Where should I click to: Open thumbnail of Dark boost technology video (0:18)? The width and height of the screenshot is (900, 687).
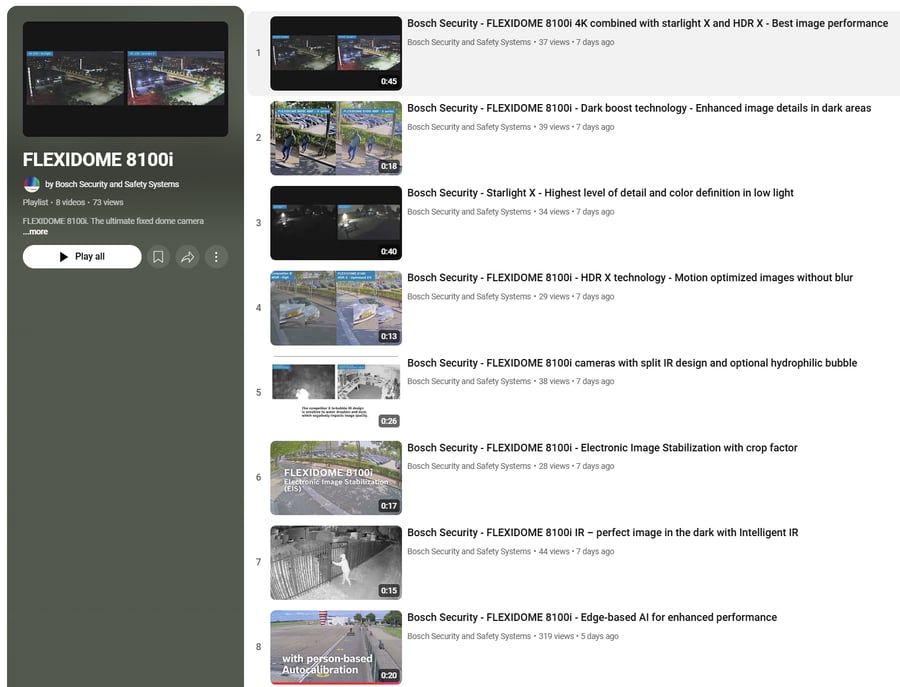(x=336, y=138)
